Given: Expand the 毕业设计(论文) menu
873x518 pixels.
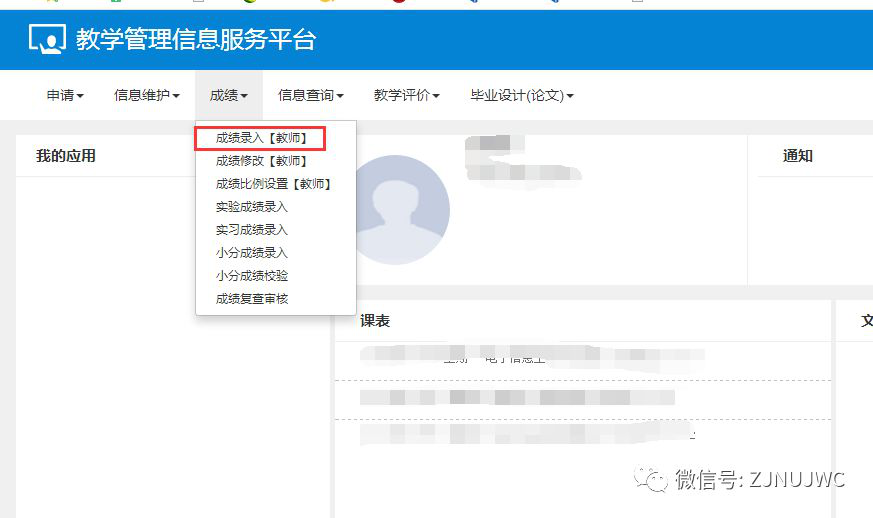Looking at the screenshot, I should click(x=522, y=95).
